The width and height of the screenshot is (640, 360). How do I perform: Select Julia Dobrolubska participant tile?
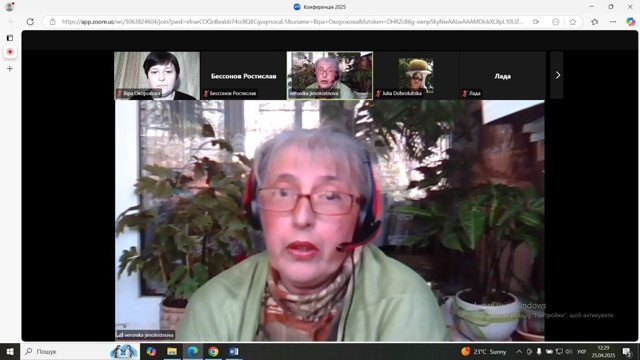416,76
